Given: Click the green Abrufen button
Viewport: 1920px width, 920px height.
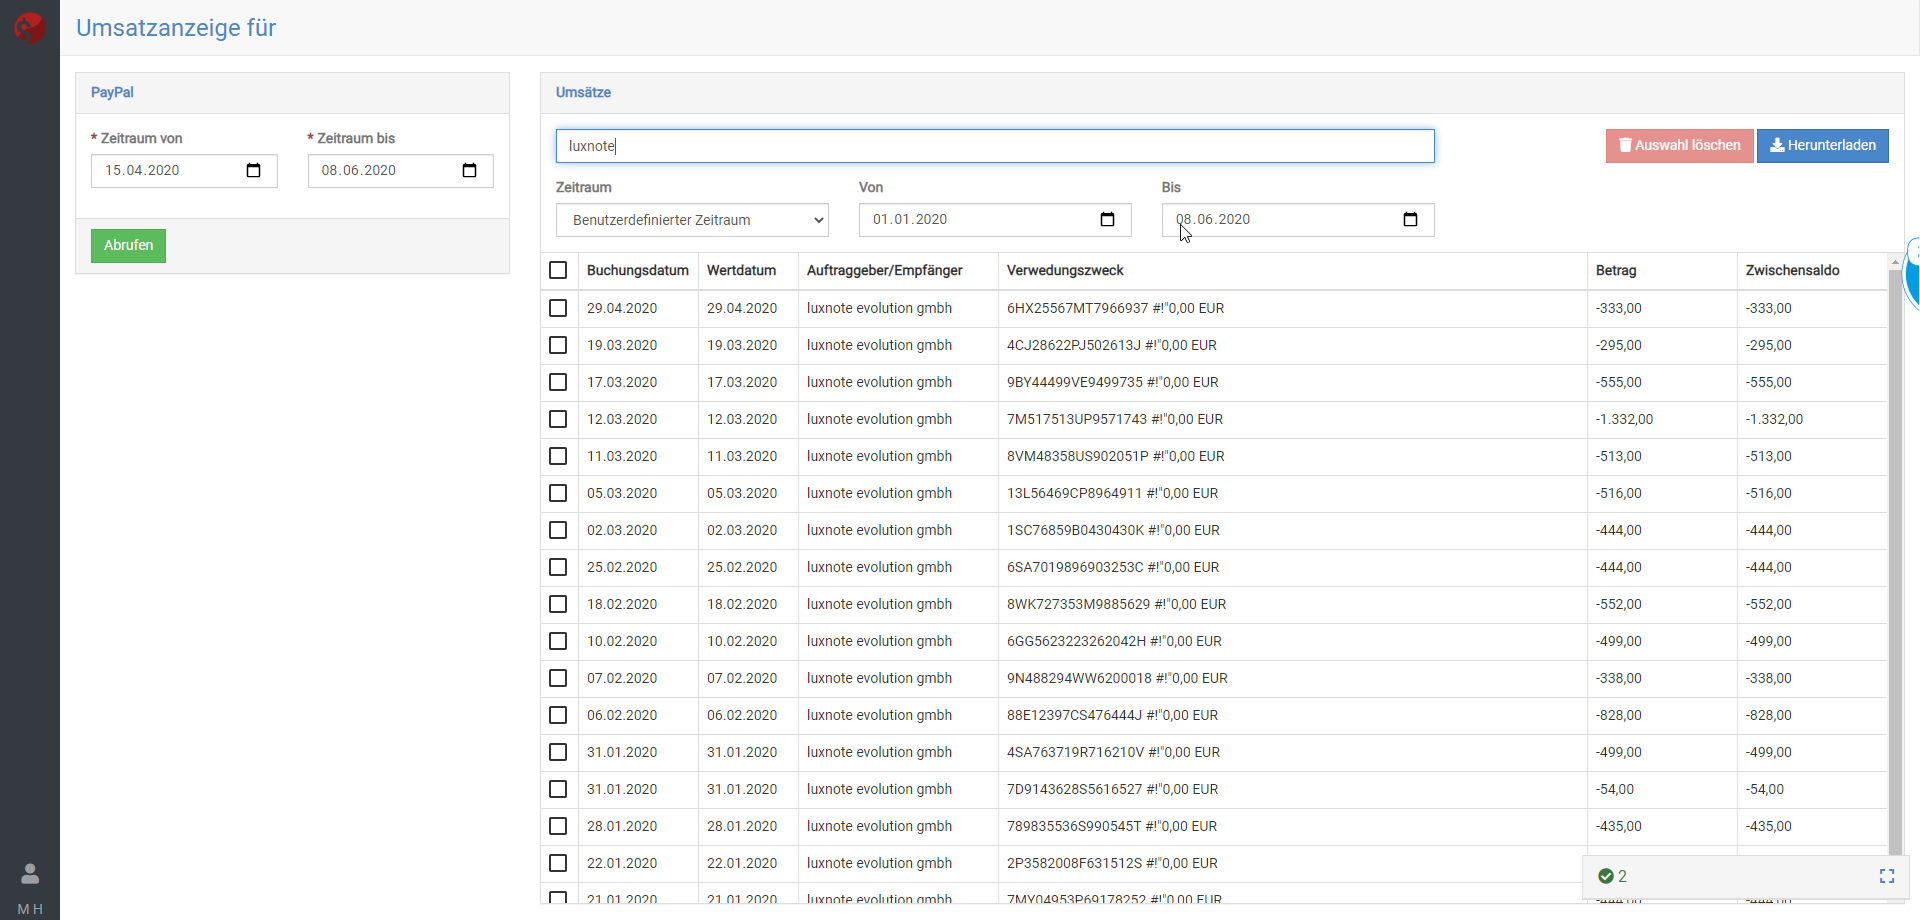Looking at the screenshot, I should [128, 245].
